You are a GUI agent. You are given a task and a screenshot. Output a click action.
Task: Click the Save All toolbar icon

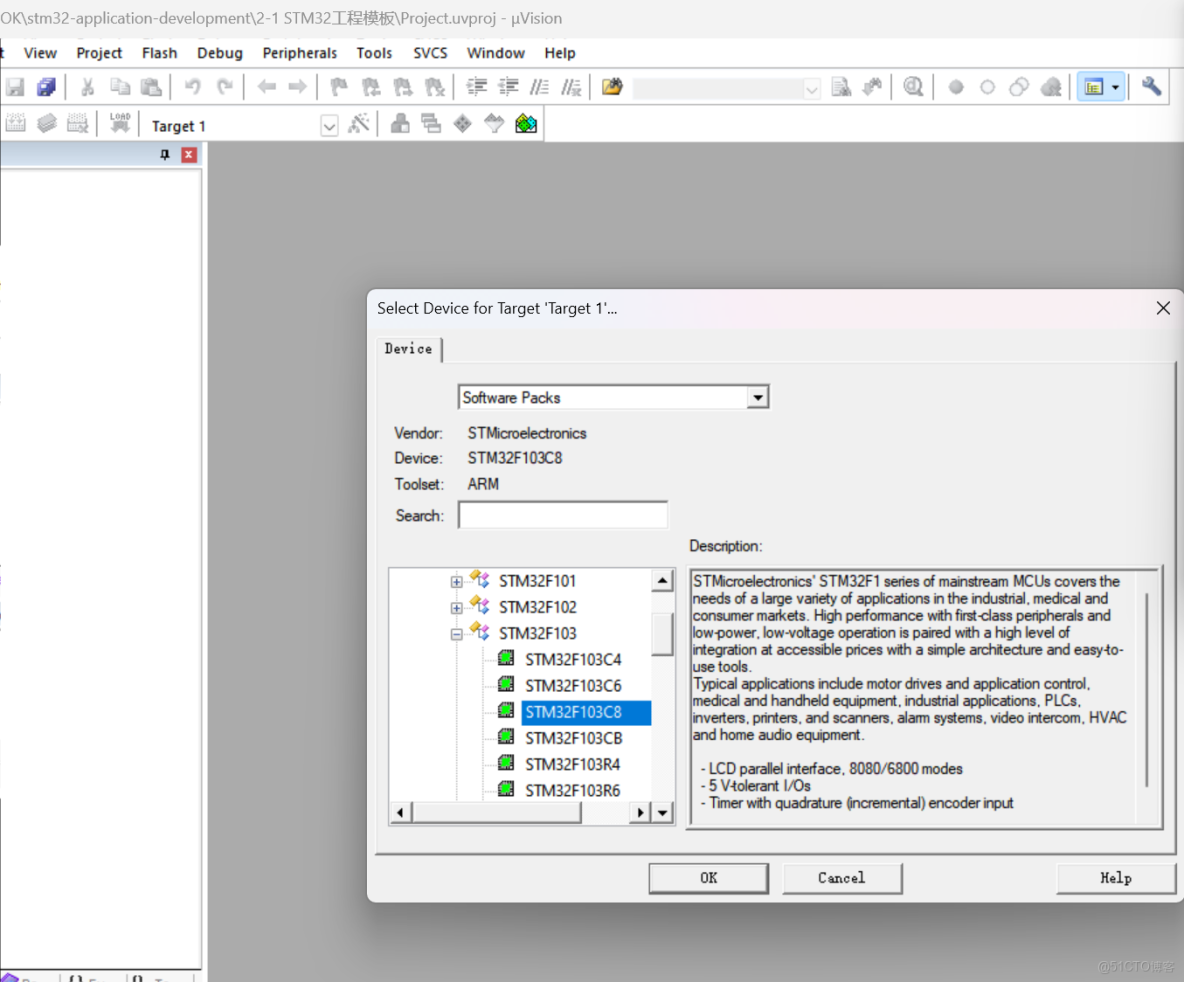pyautogui.click(x=46, y=88)
